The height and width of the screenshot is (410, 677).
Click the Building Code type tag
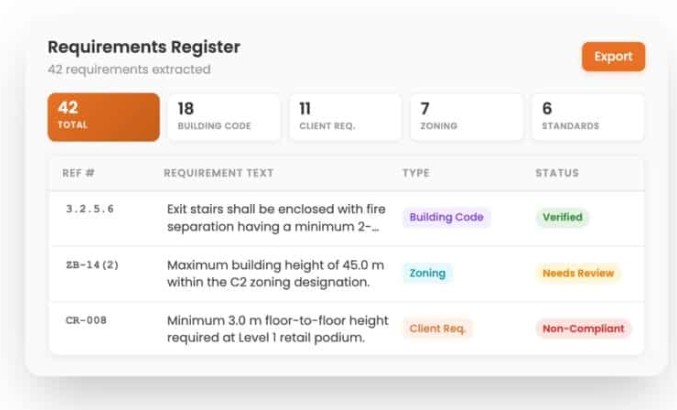click(446, 217)
